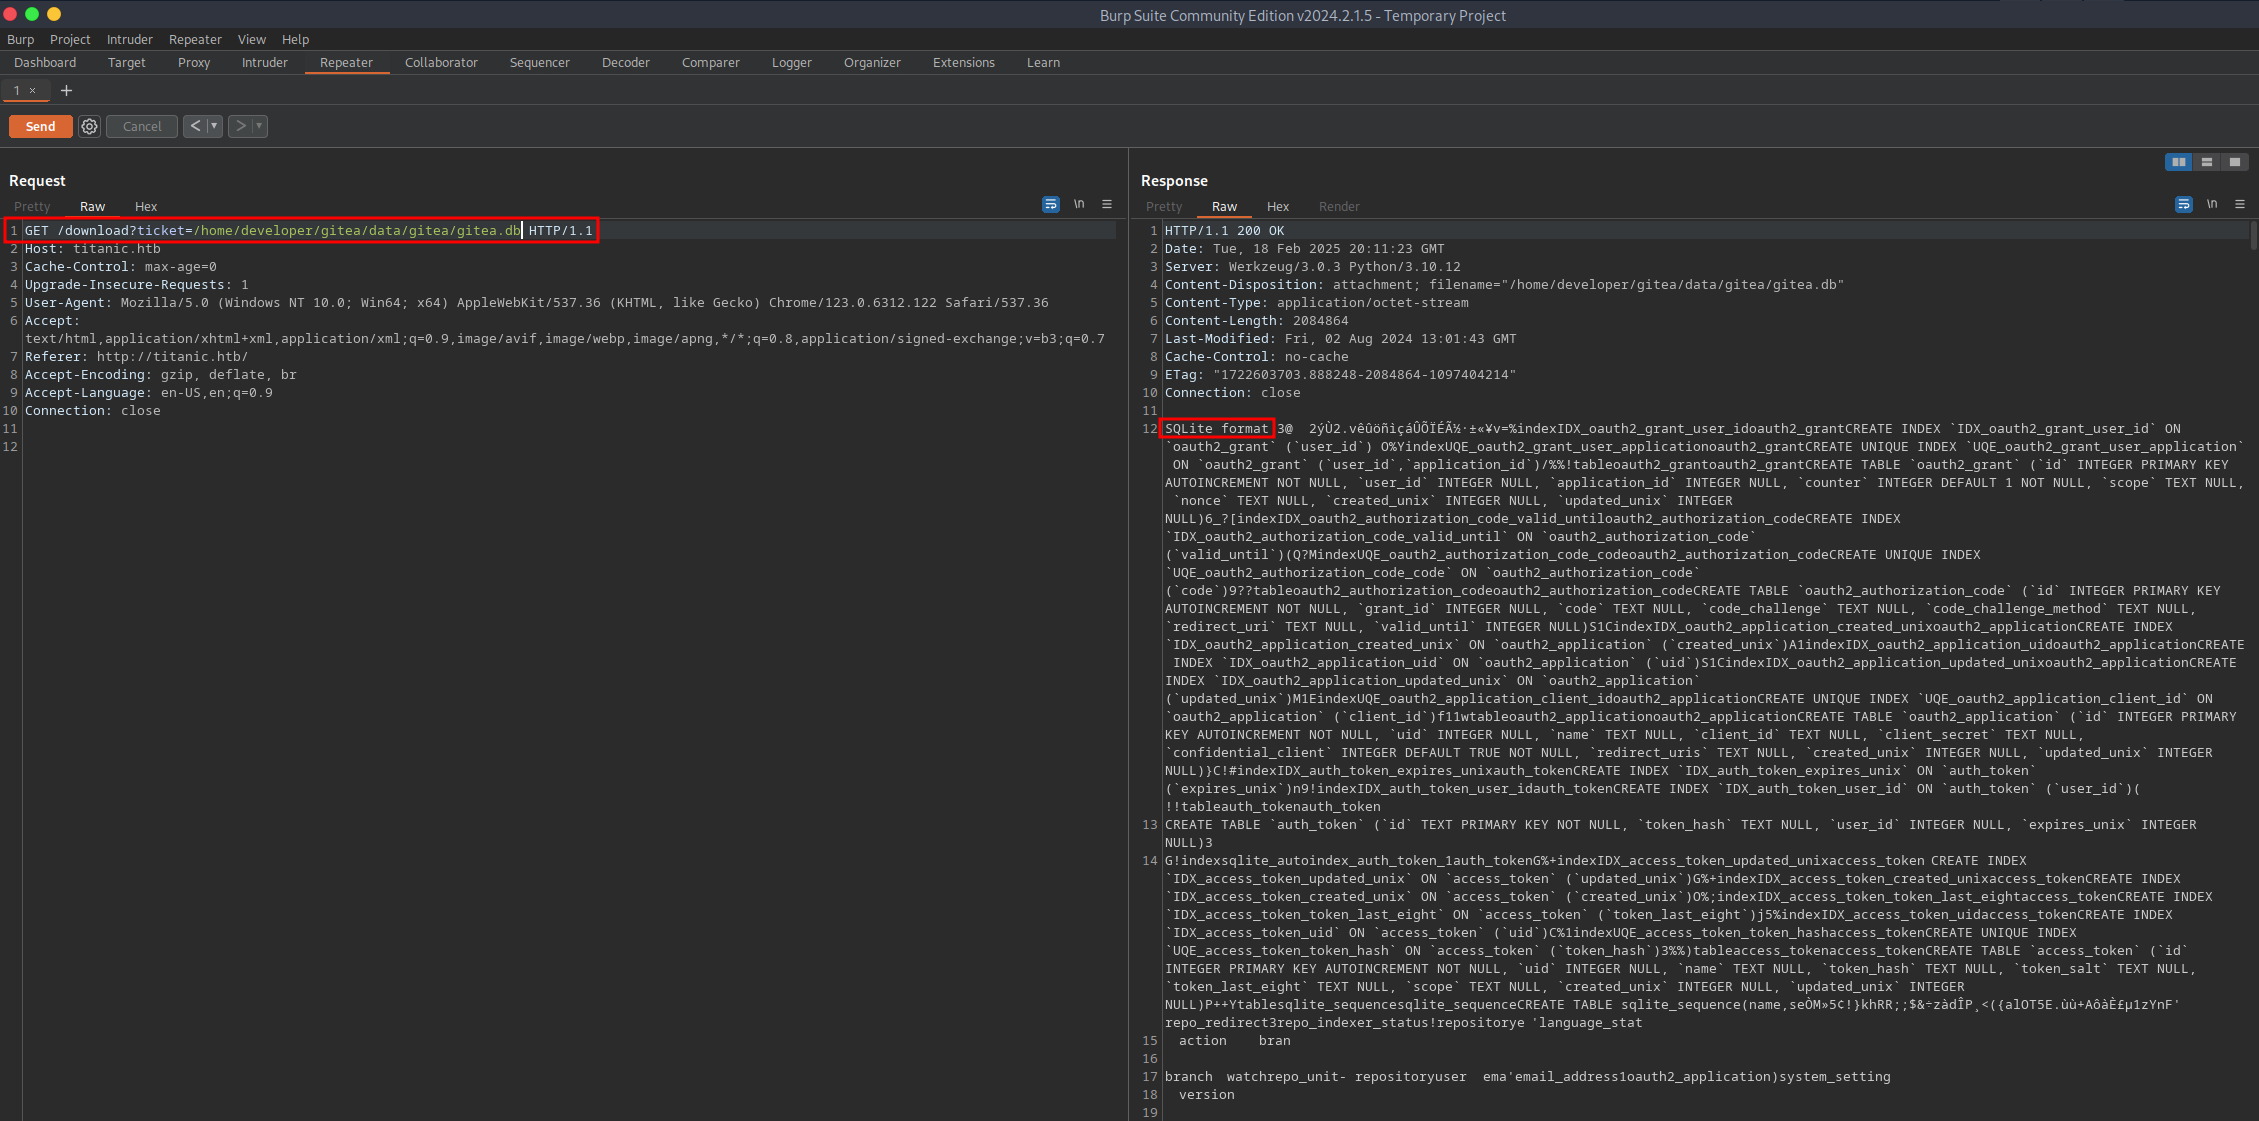Select Hex view in Response pane

(1278, 206)
